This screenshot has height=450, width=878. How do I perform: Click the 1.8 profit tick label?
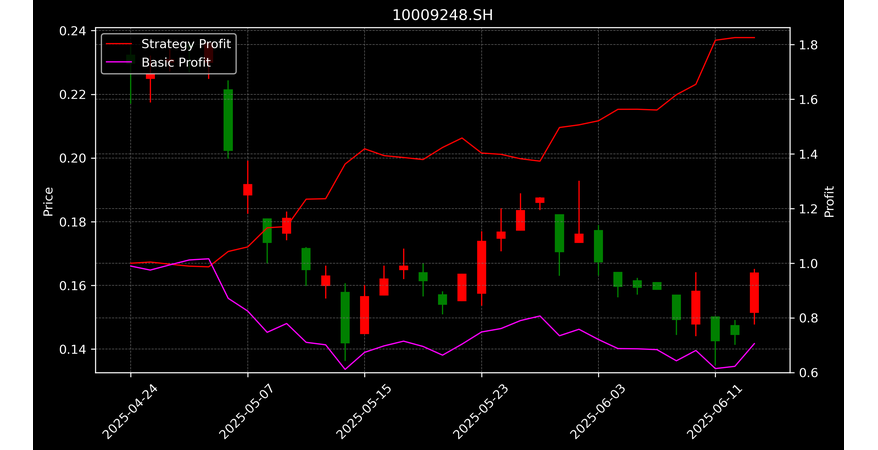[x=807, y=45]
